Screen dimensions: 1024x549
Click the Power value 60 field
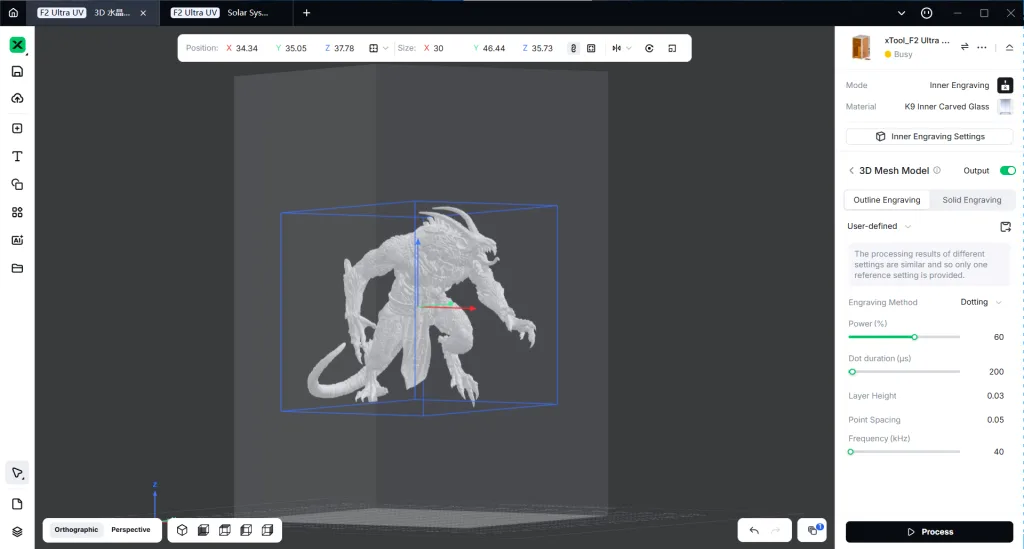click(x=998, y=337)
